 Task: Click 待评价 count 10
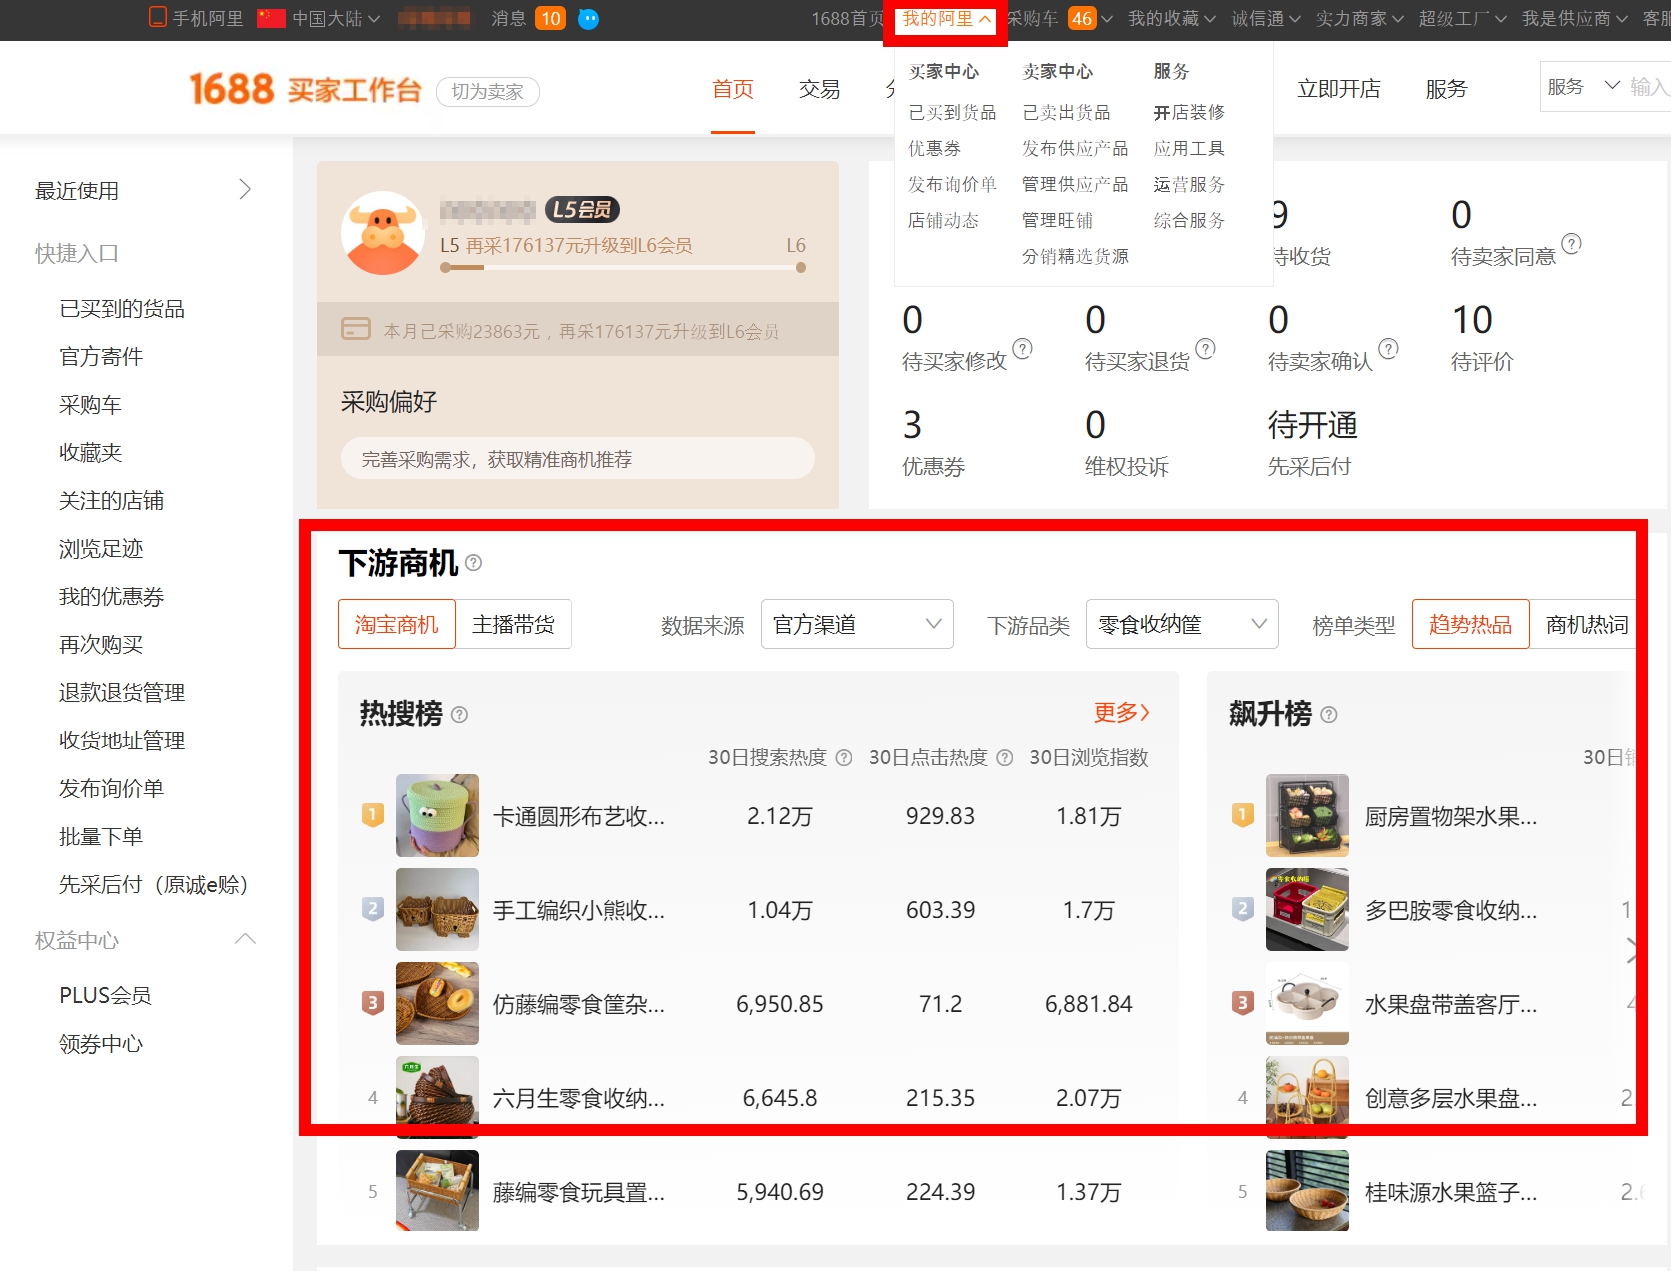[x=1472, y=320]
